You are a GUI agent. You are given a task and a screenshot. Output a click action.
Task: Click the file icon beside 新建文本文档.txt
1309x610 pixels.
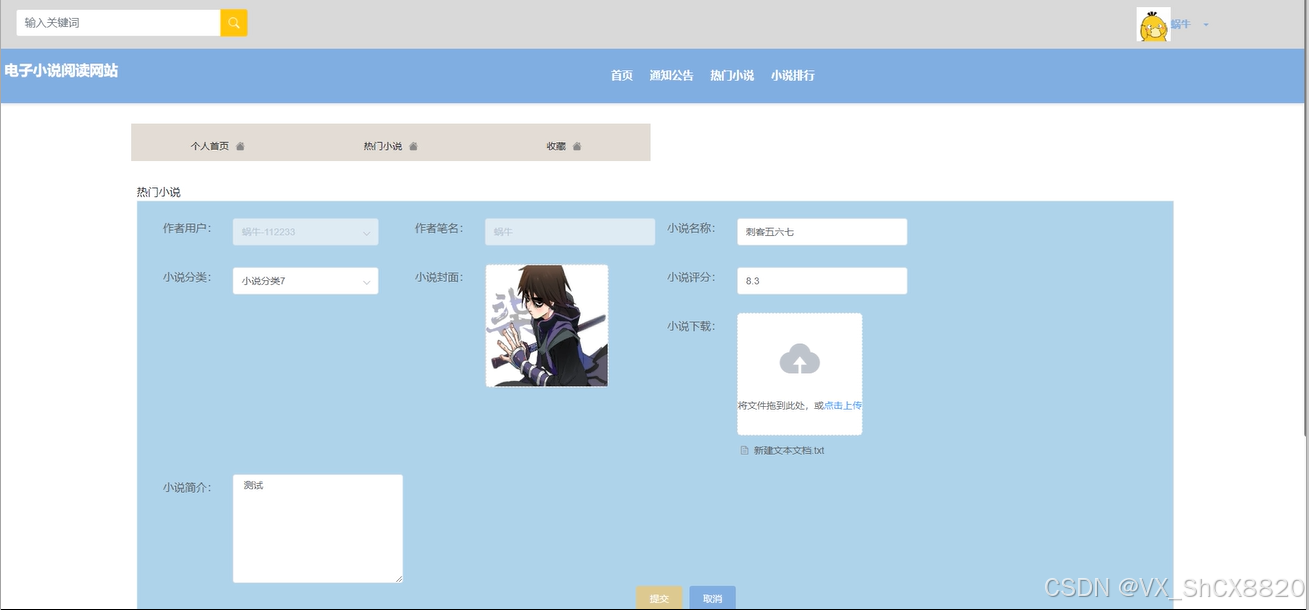pos(744,451)
